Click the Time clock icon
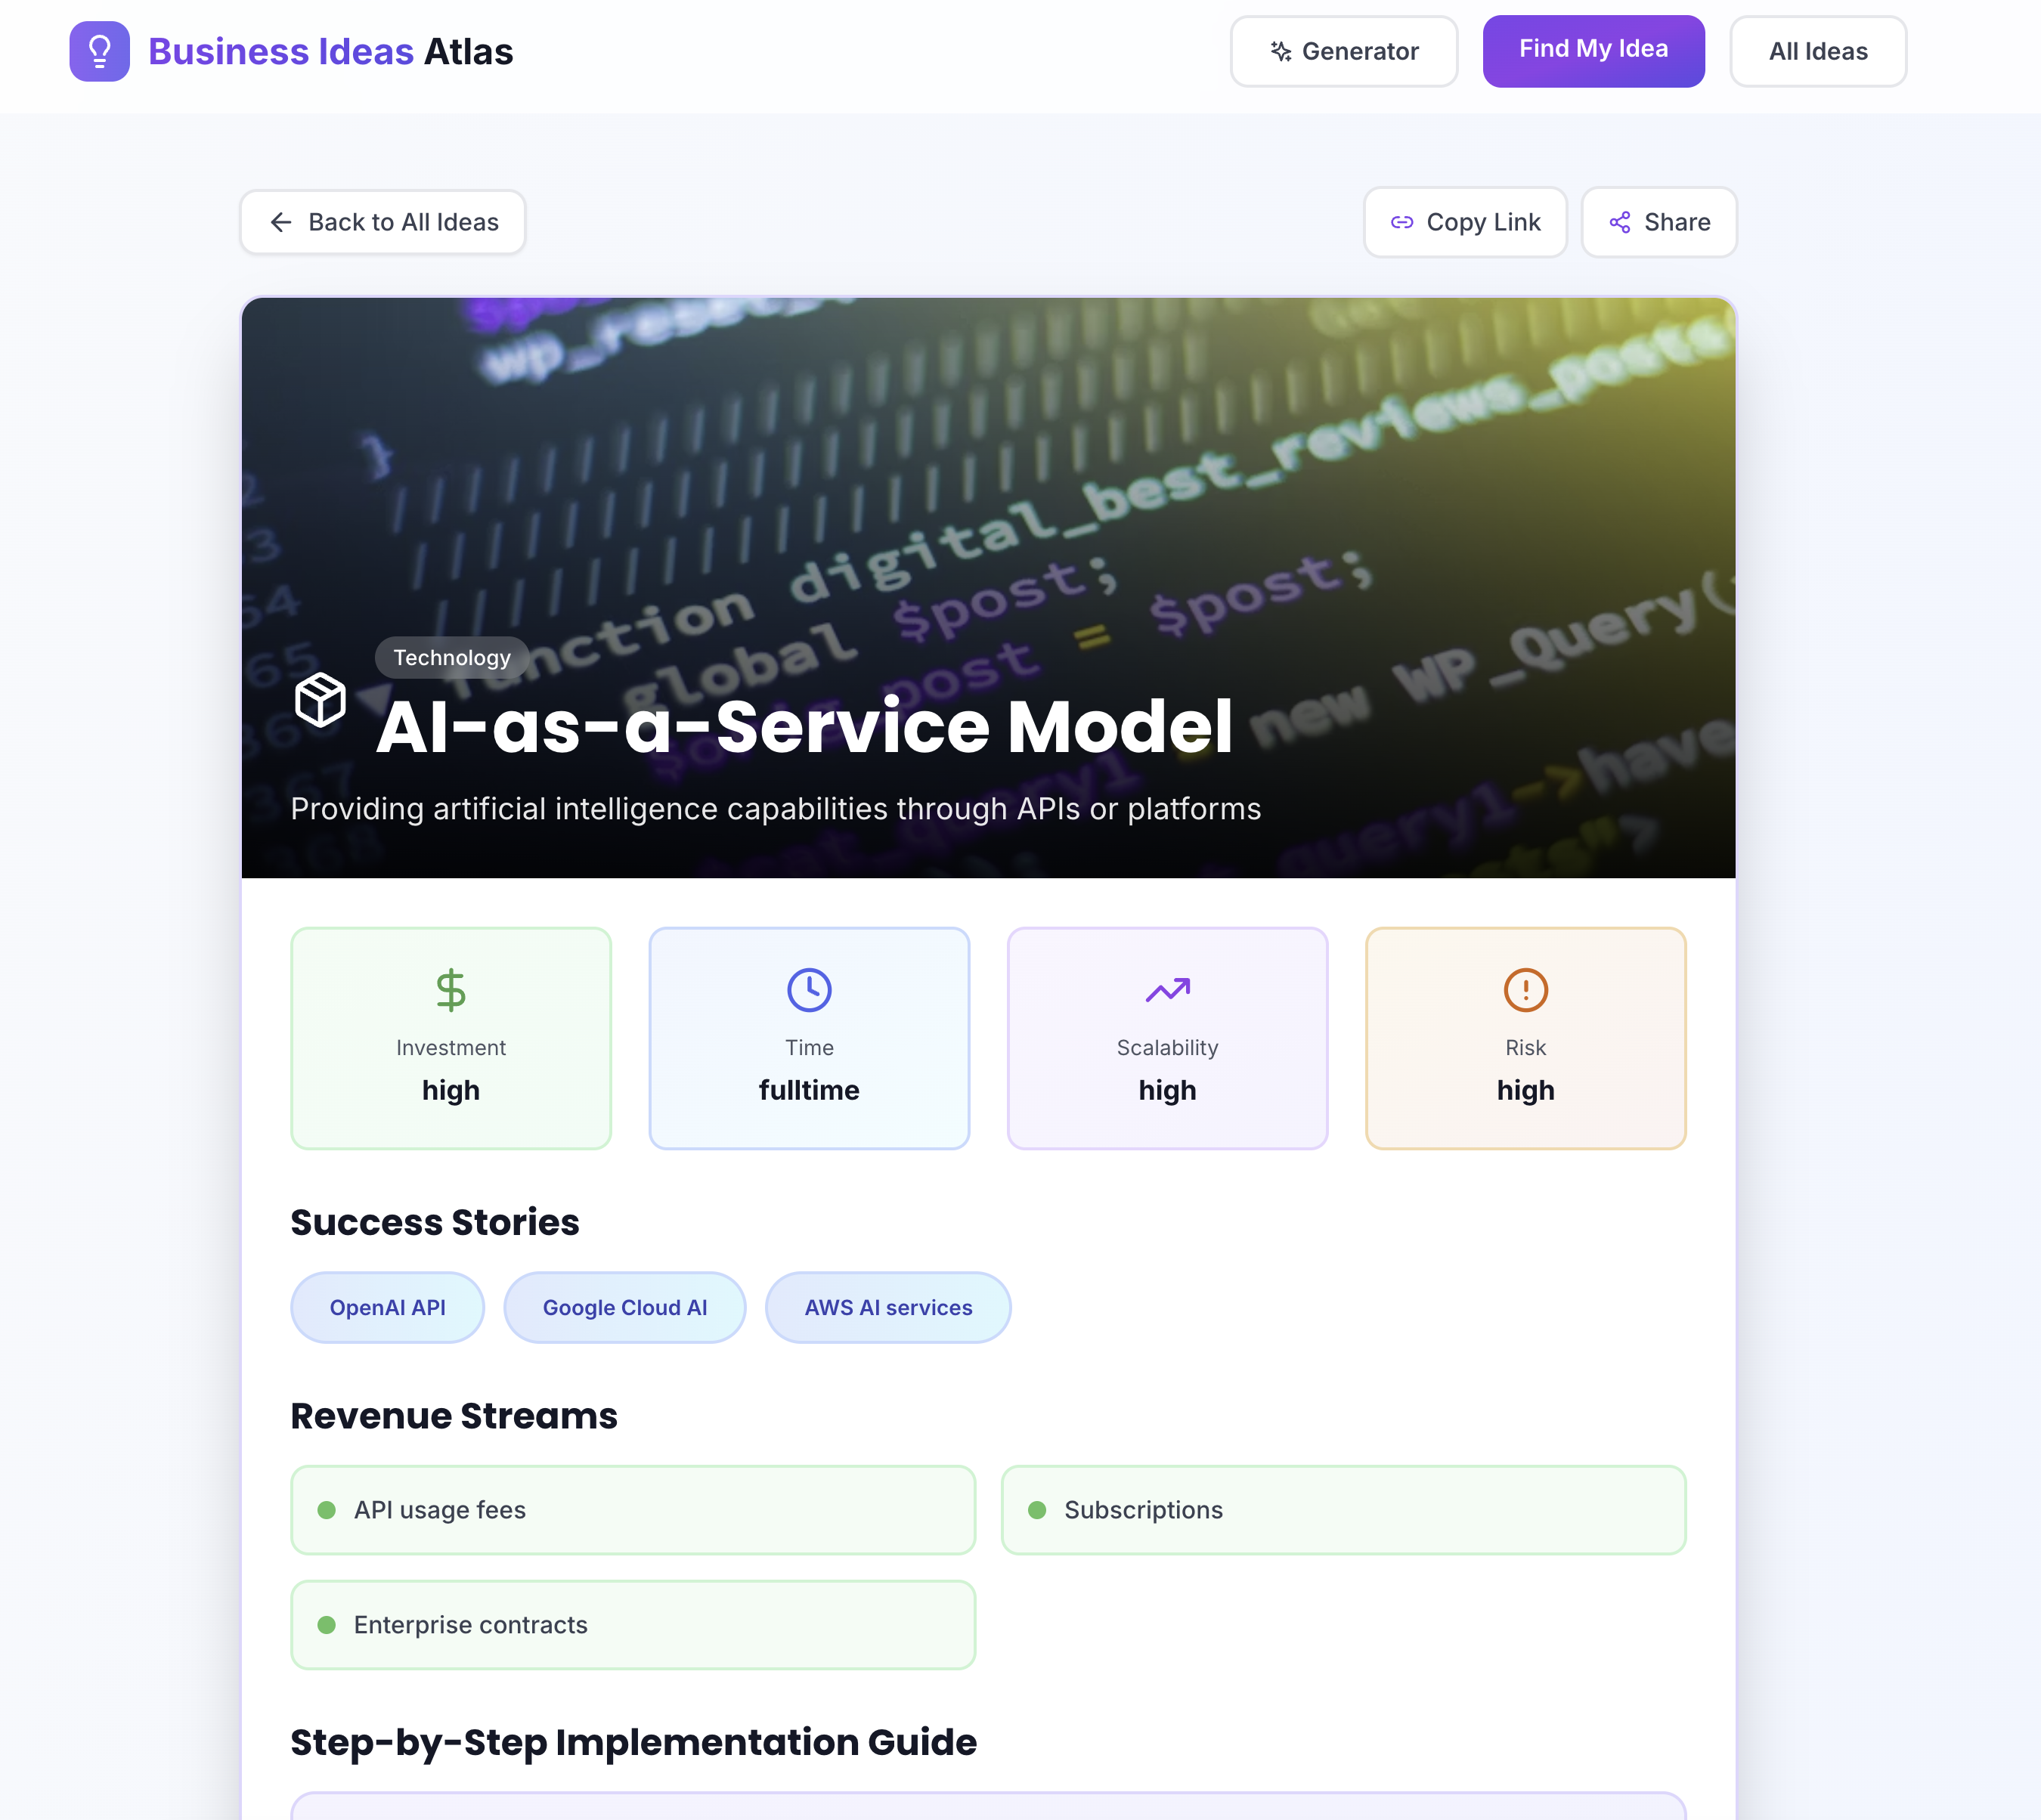Viewport: 2041px width, 1820px height. pyautogui.click(x=809, y=989)
